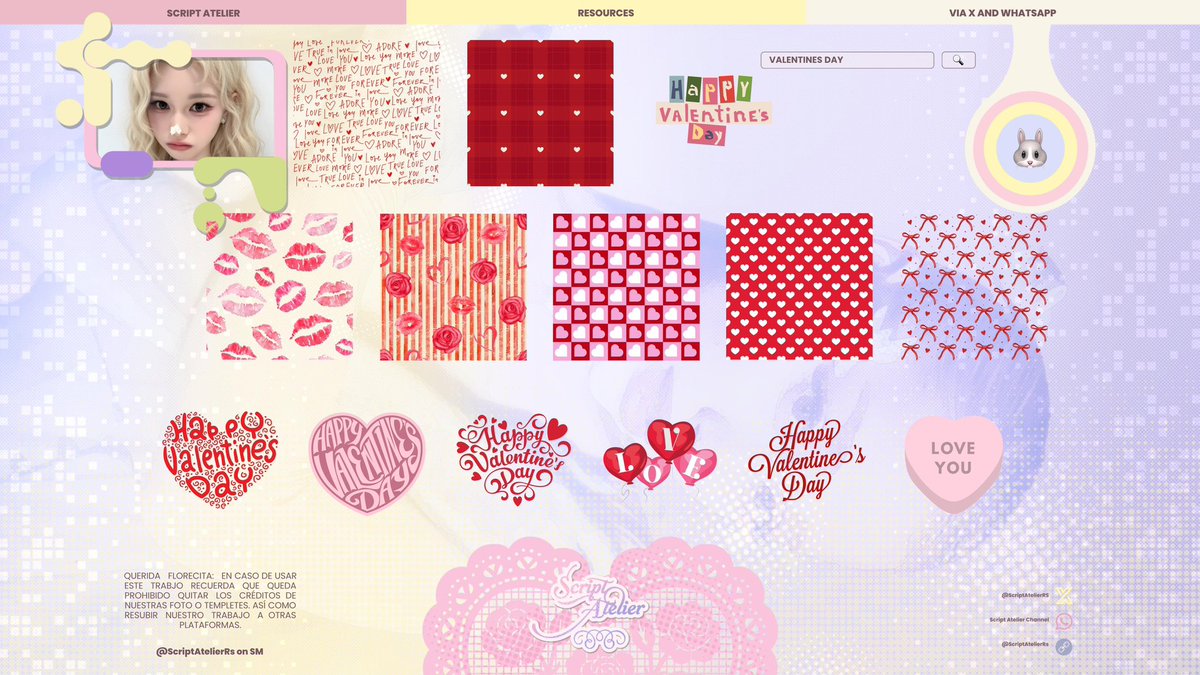Open the VIA X AND WHATSAPP tab
Image resolution: width=1200 pixels, height=675 pixels.
(1002, 13)
